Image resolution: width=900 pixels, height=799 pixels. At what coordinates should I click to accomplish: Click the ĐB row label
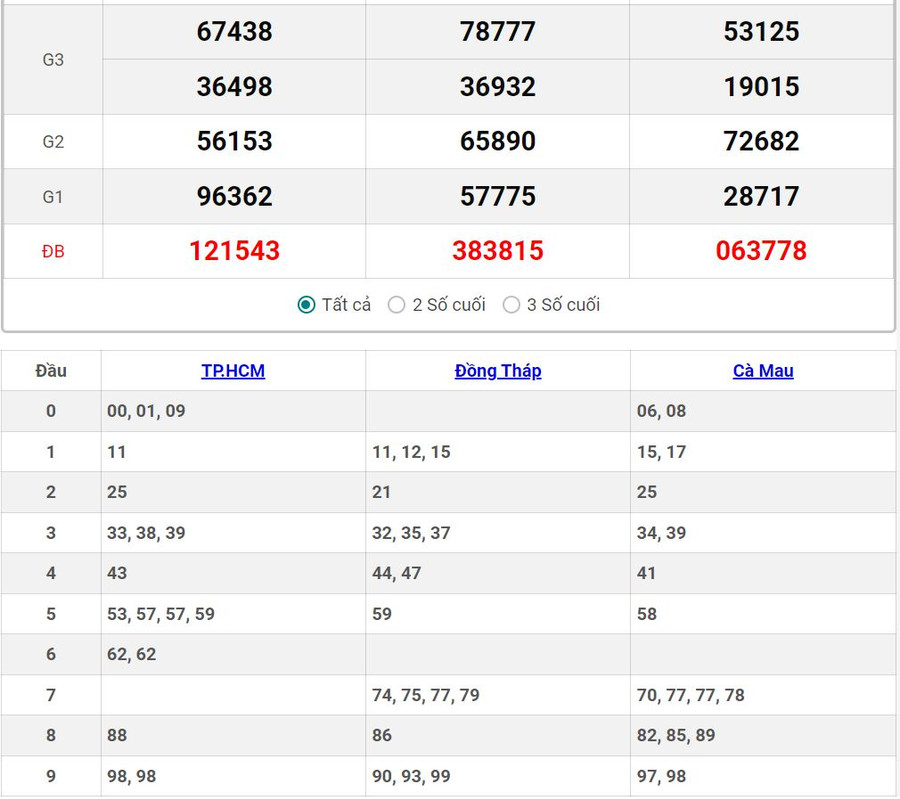[53, 252]
